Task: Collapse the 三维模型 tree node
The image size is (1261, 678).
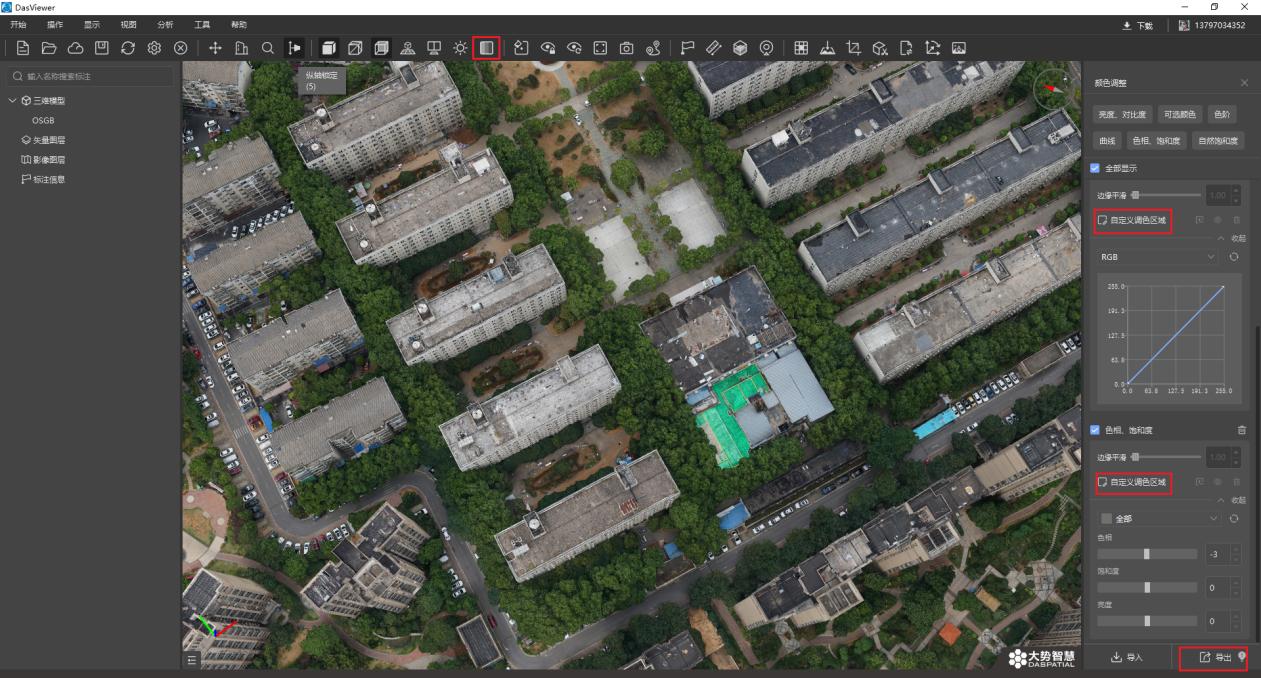Action: pyautogui.click(x=12, y=101)
